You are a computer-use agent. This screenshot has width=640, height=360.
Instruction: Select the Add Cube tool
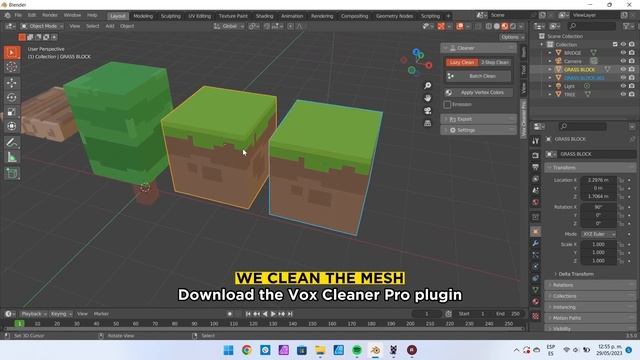click(12, 173)
